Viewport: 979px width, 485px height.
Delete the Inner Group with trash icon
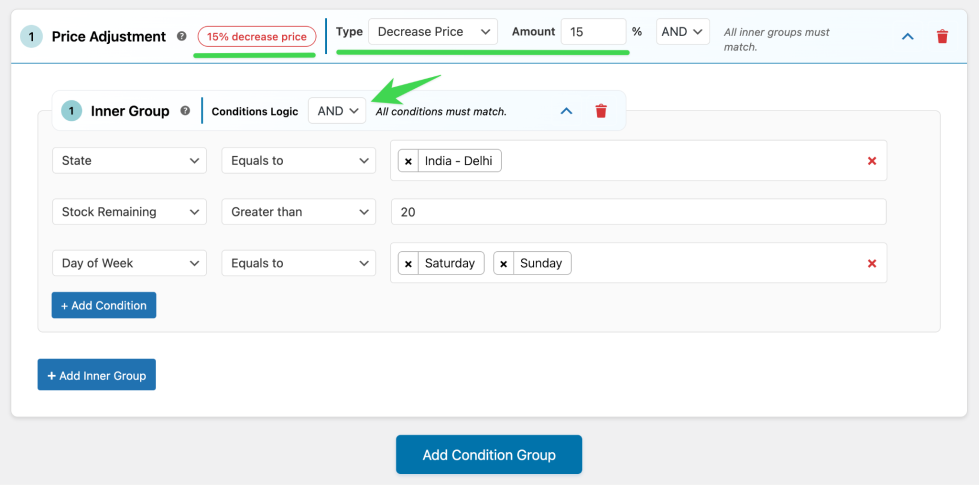[x=601, y=111]
